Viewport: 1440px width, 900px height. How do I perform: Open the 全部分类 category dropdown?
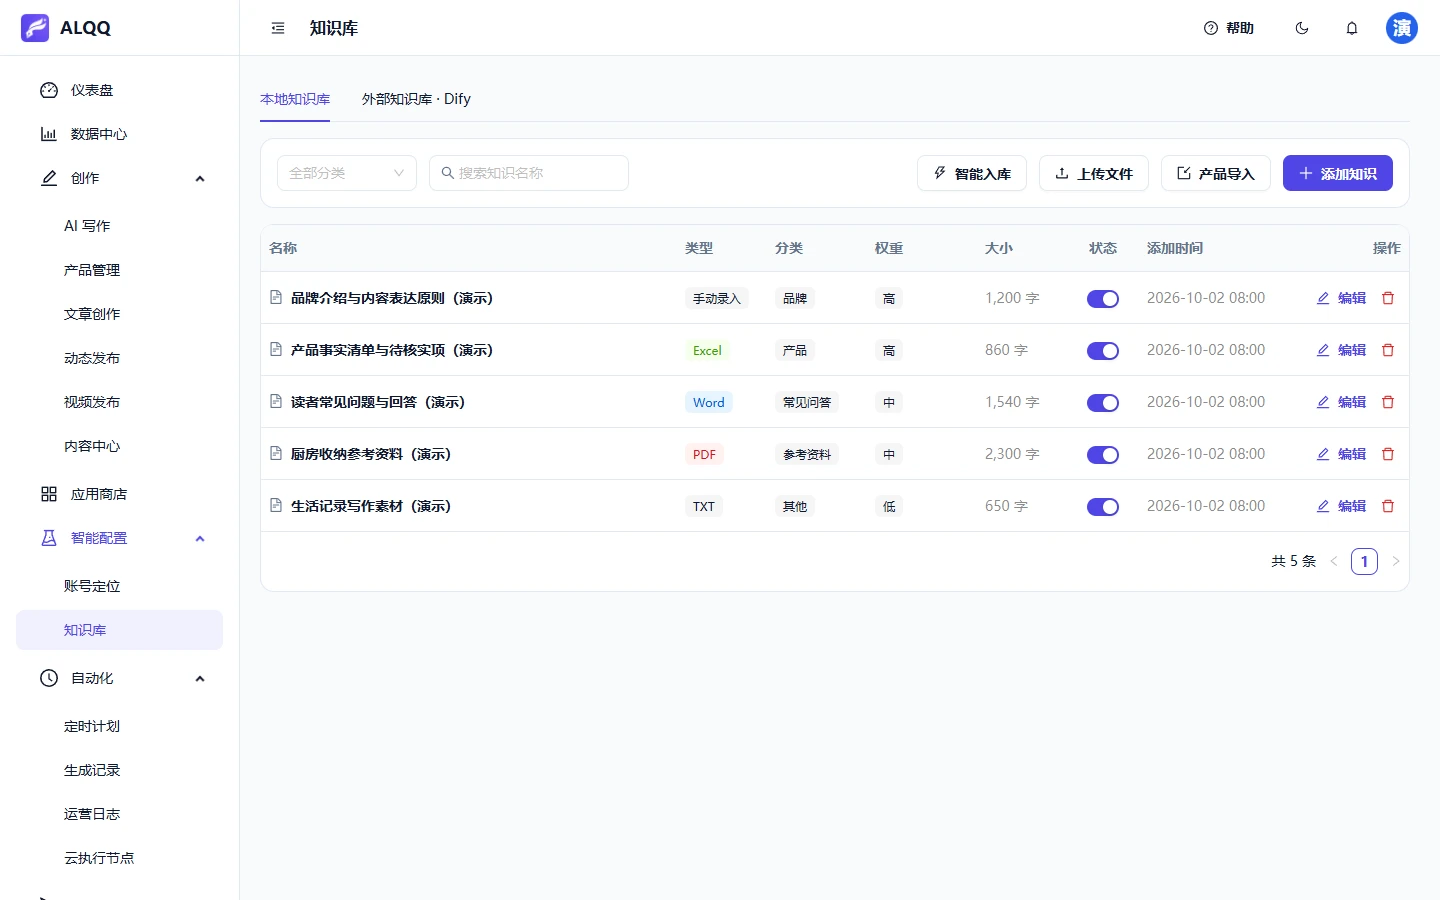tap(347, 173)
